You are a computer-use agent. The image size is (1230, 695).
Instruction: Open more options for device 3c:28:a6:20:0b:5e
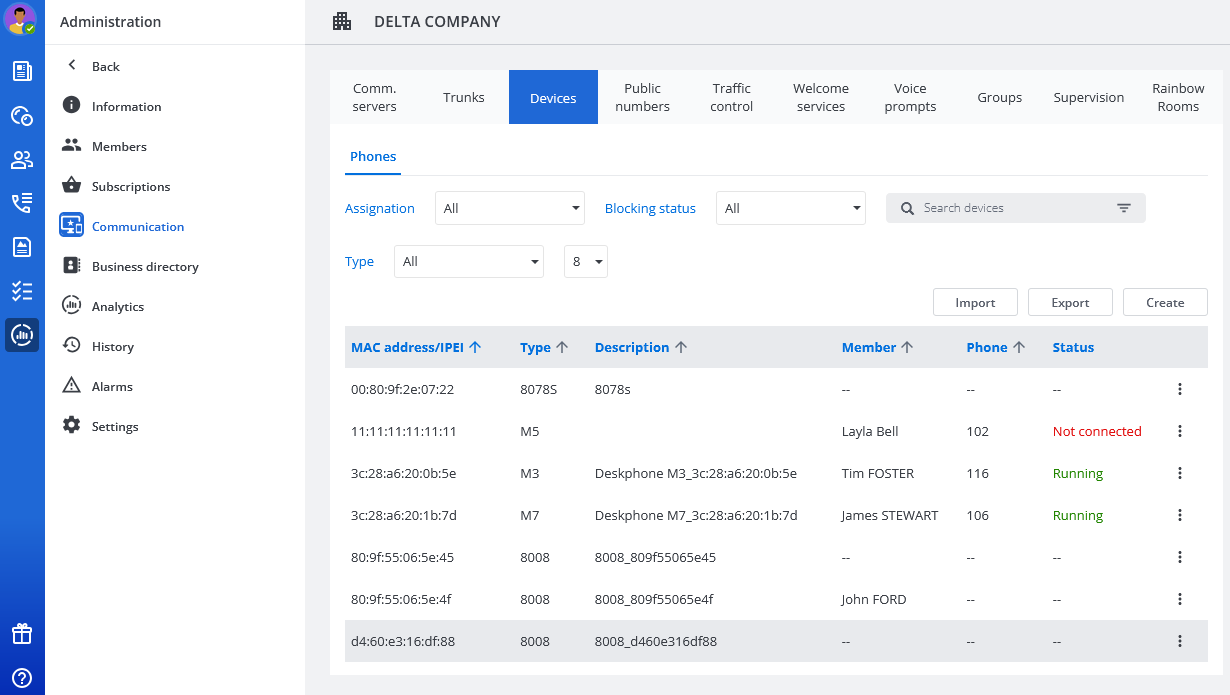pyautogui.click(x=1180, y=473)
